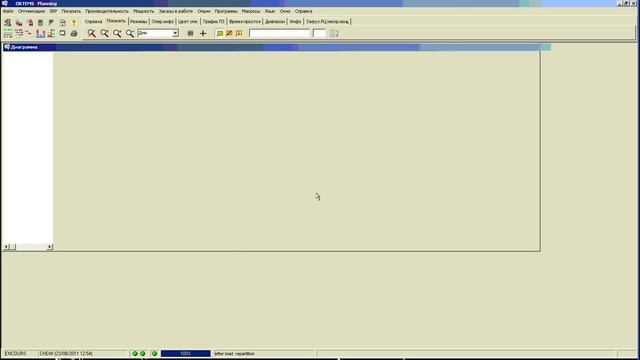
Task: Switch to the Справка toolbar tab
Action: (x=93, y=22)
